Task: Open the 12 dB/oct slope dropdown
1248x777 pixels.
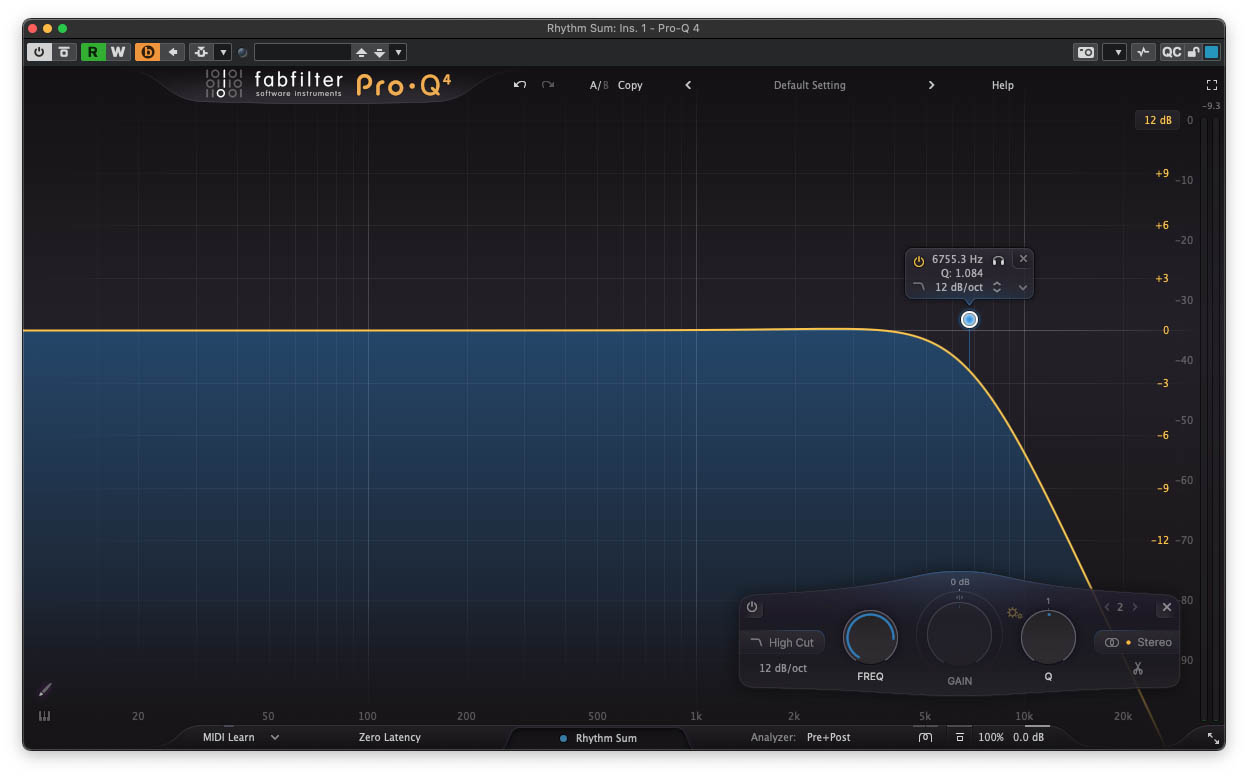Action: [1022, 287]
